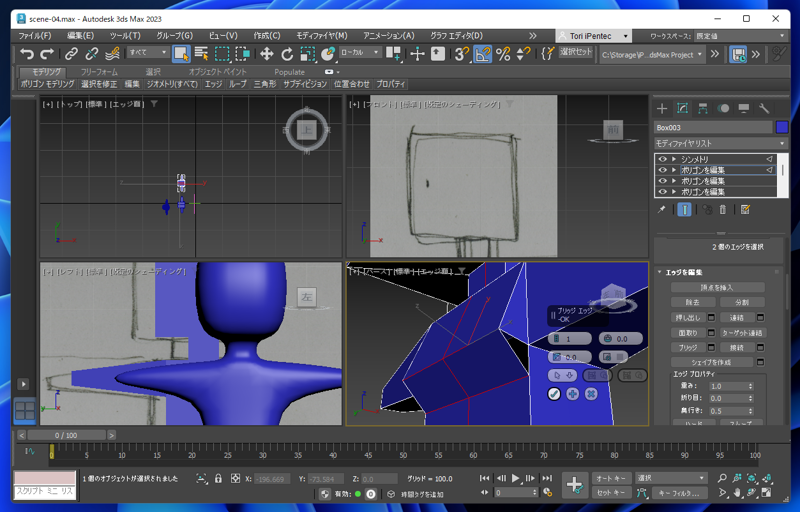This screenshot has height=512, width=800.
Task: Open the モディファイヤ(M) menu
Action: click(321, 36)
